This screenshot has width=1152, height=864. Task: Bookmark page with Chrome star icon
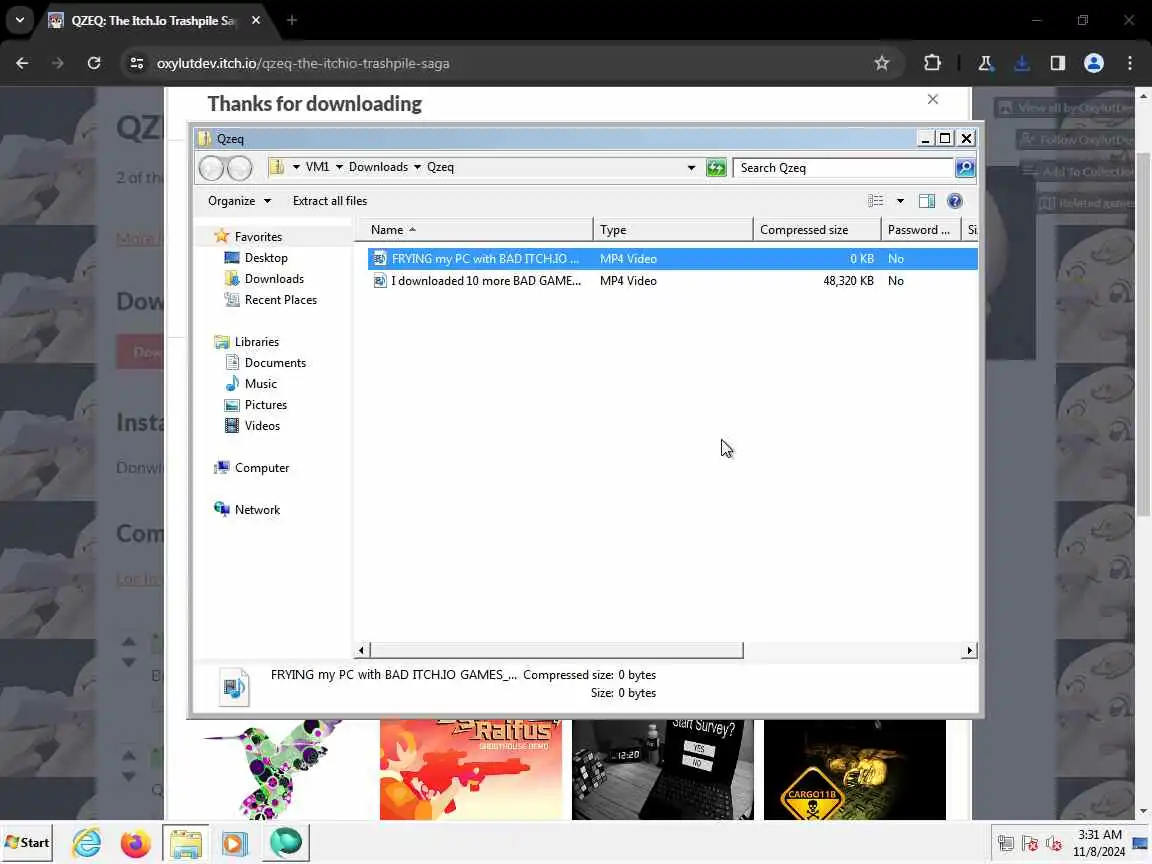coord(882,63)
